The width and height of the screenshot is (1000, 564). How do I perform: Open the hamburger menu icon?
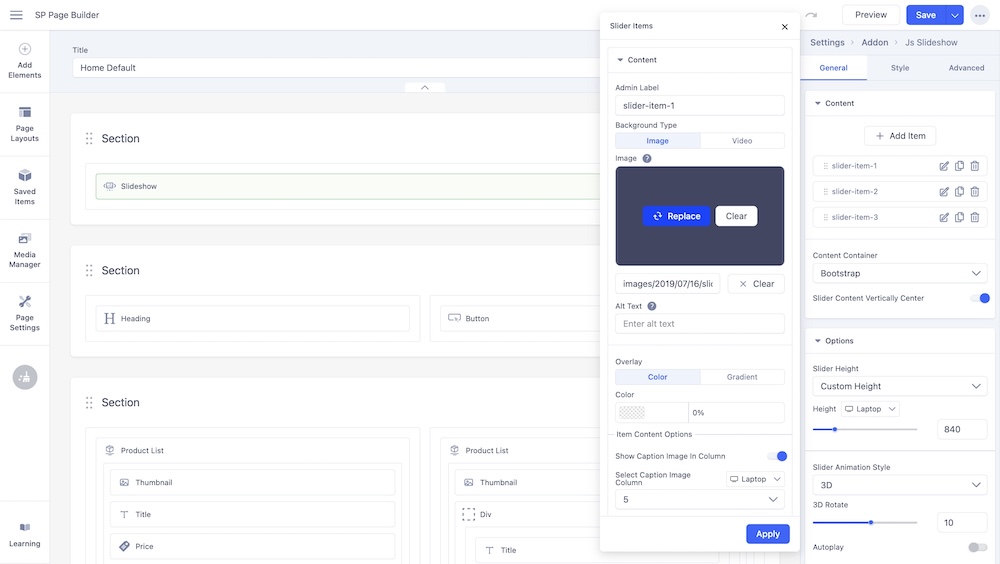pyautogui.click(x=16, y=15)
